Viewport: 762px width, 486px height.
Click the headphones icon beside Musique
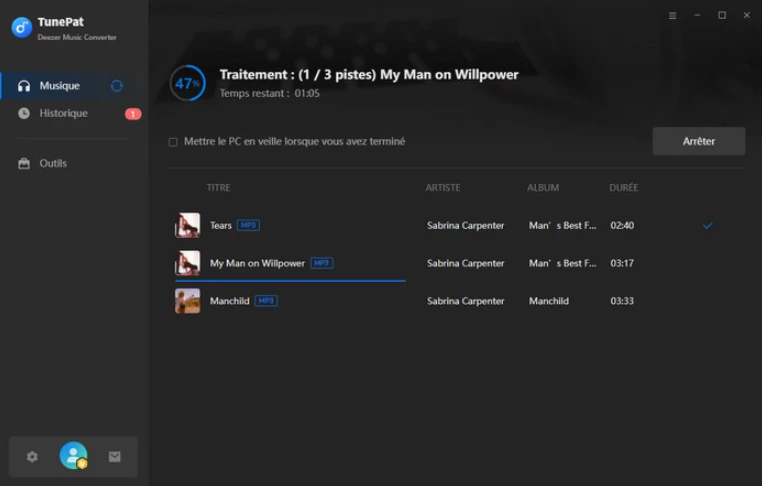(x=24, y=86)
